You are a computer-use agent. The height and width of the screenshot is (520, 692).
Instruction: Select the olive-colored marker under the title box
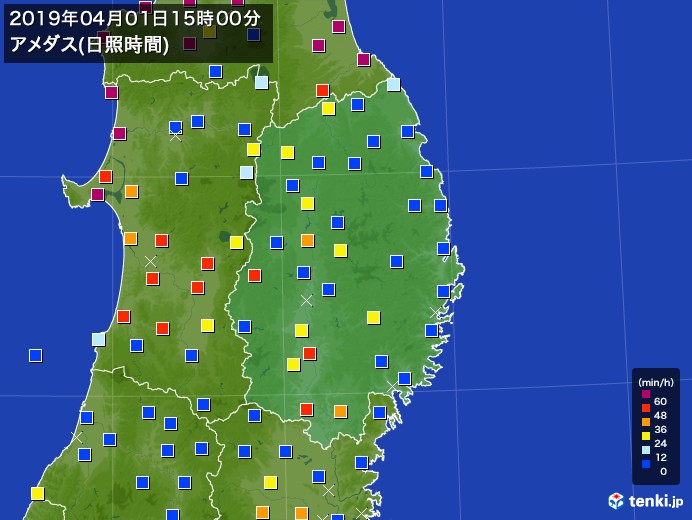210,32
